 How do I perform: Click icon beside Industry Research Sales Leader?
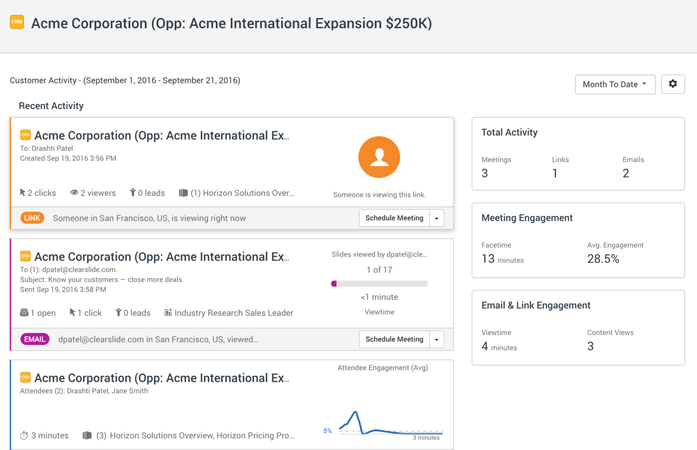click(168, 313)
